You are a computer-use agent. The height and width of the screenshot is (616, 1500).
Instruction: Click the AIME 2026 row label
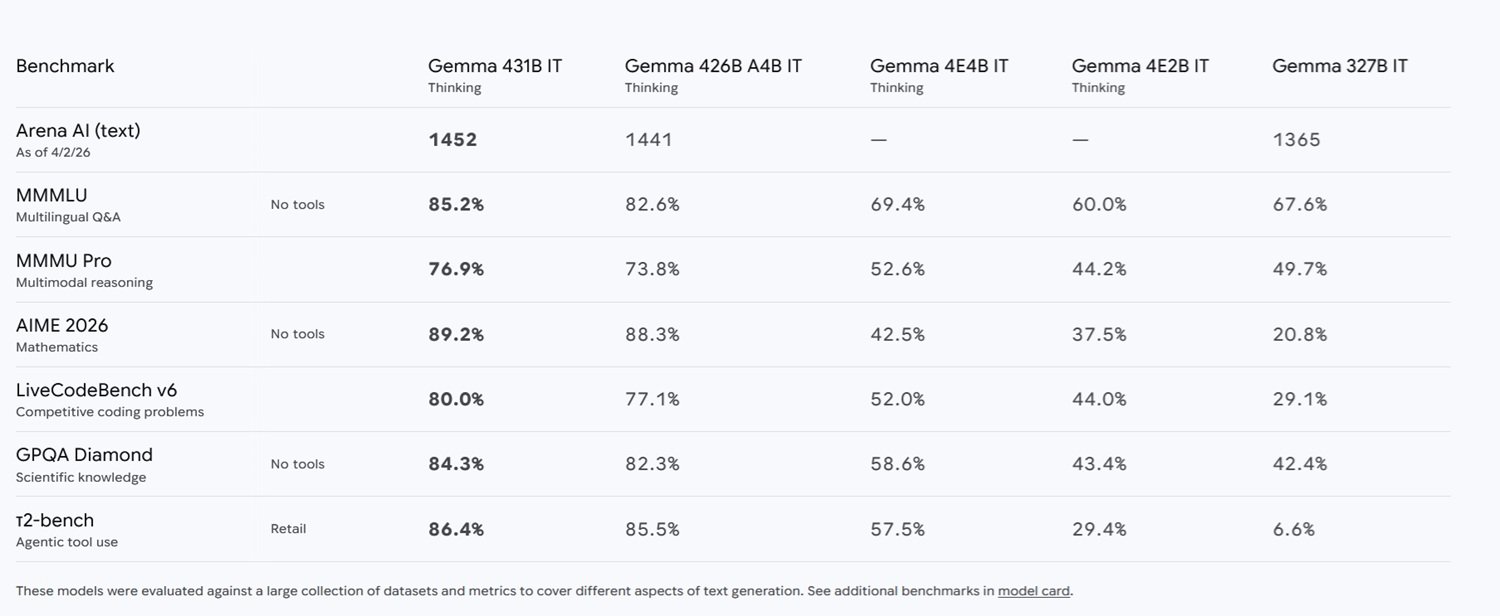click(62, 325)
